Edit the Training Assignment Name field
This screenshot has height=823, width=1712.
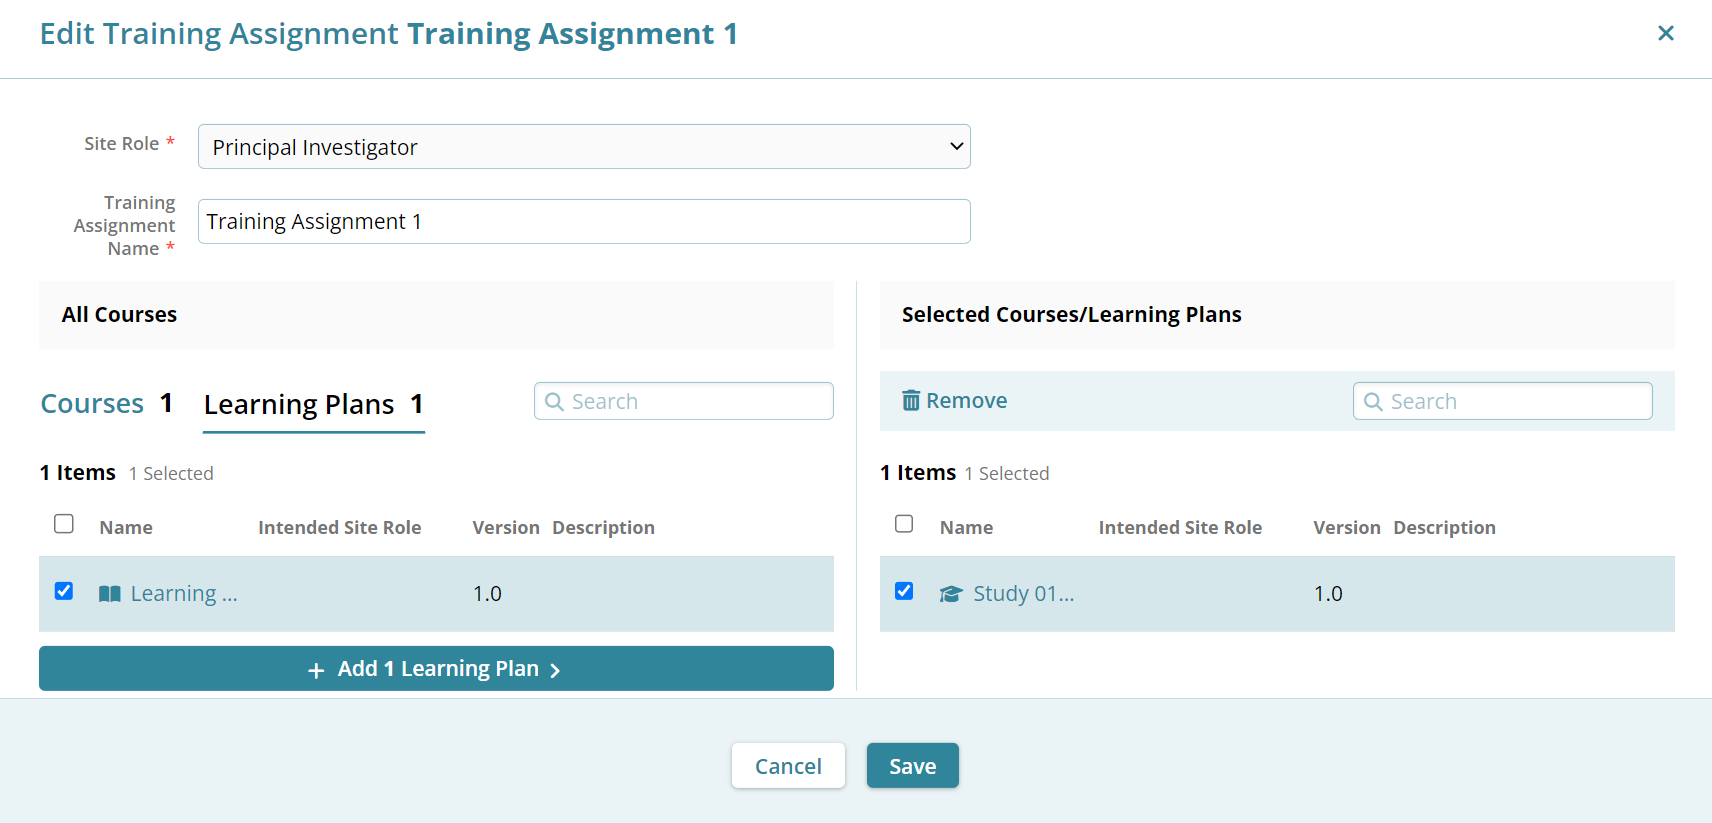pos(584,221)
